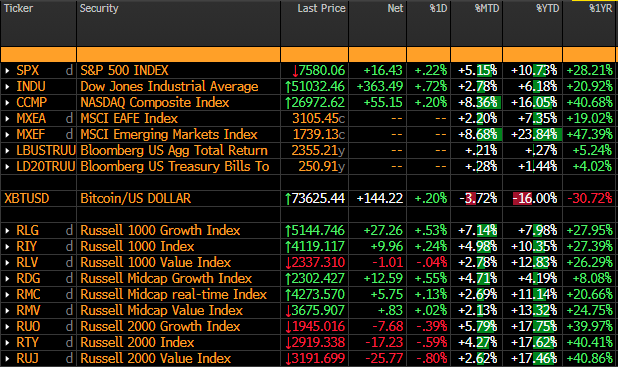
Task: Open NASDAQ Composite Index security
Action: 154,102
